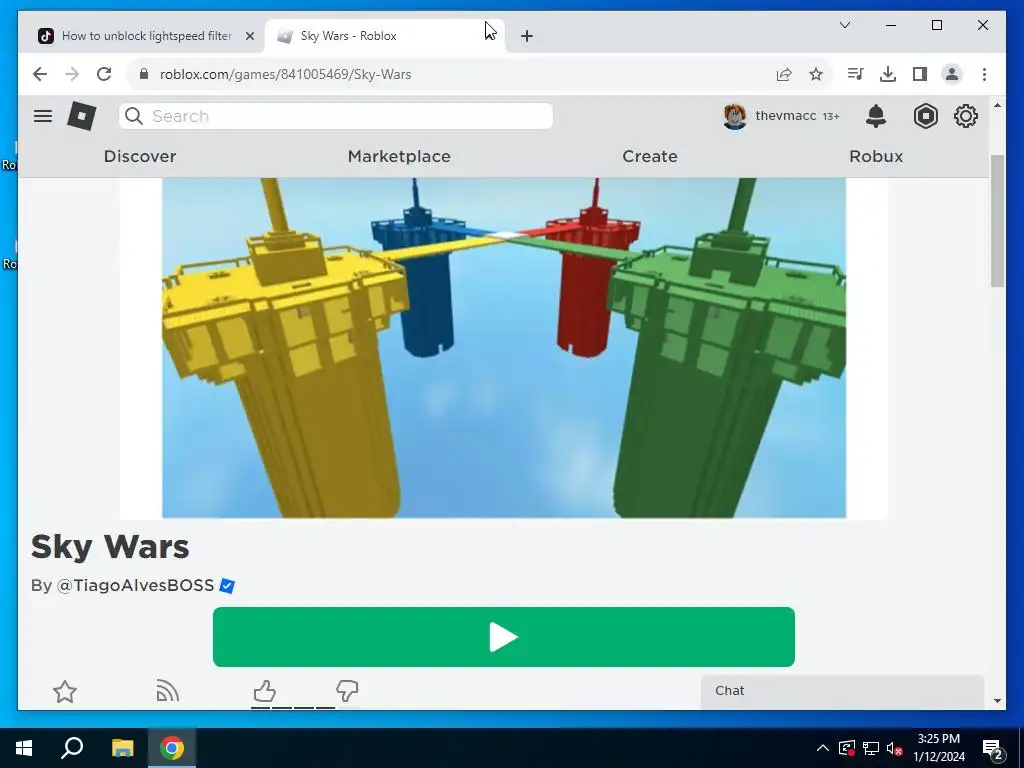Open the Windows notification center
This screenshot has height=768, width=1024.
tap(993, 748)
